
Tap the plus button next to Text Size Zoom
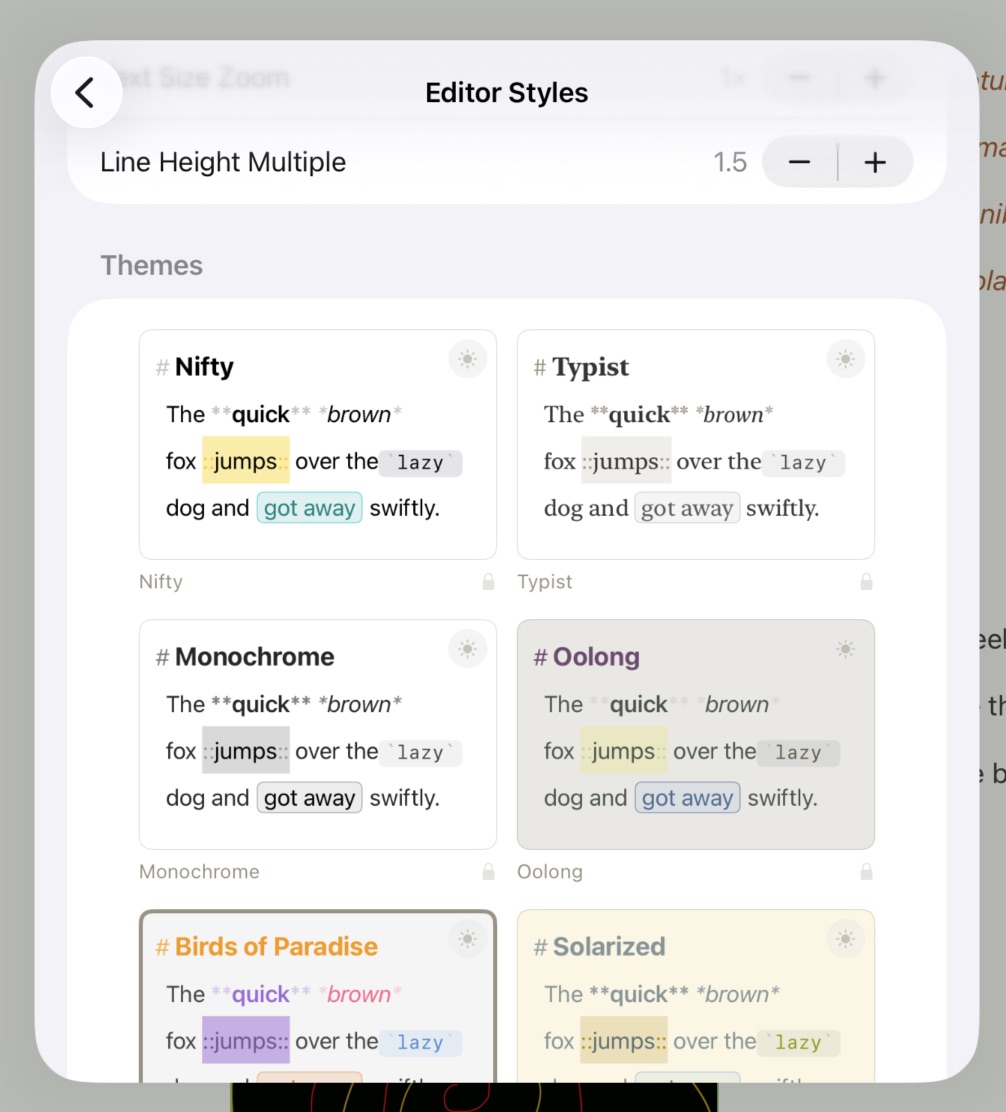pos(874,78)
